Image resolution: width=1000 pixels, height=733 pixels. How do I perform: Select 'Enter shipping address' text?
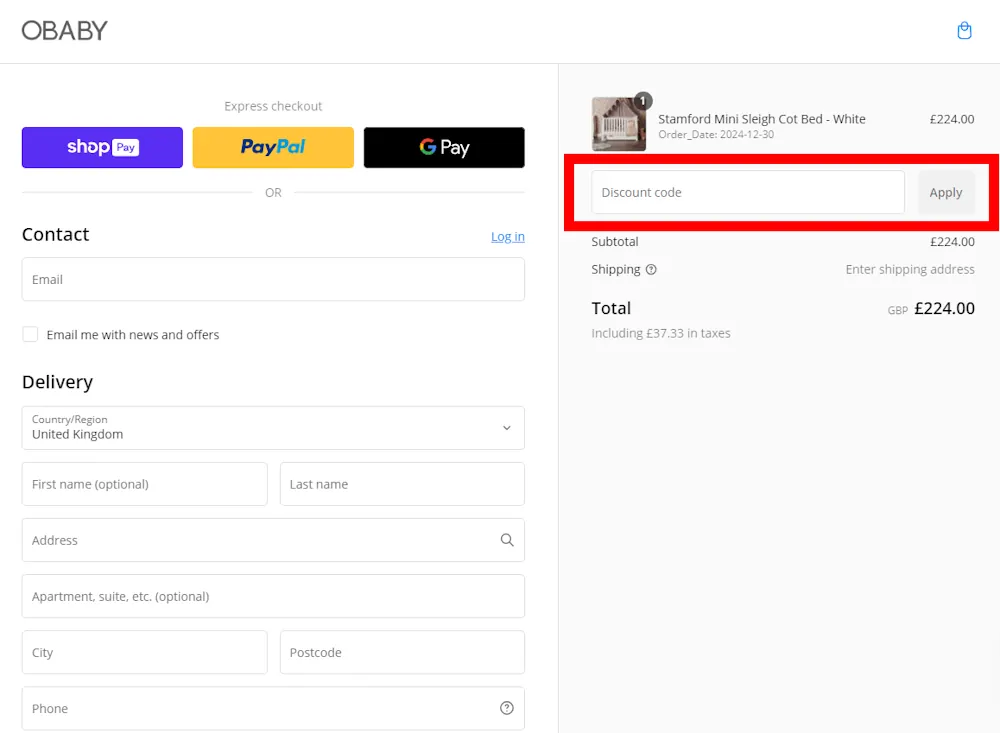tap(910, 269)
